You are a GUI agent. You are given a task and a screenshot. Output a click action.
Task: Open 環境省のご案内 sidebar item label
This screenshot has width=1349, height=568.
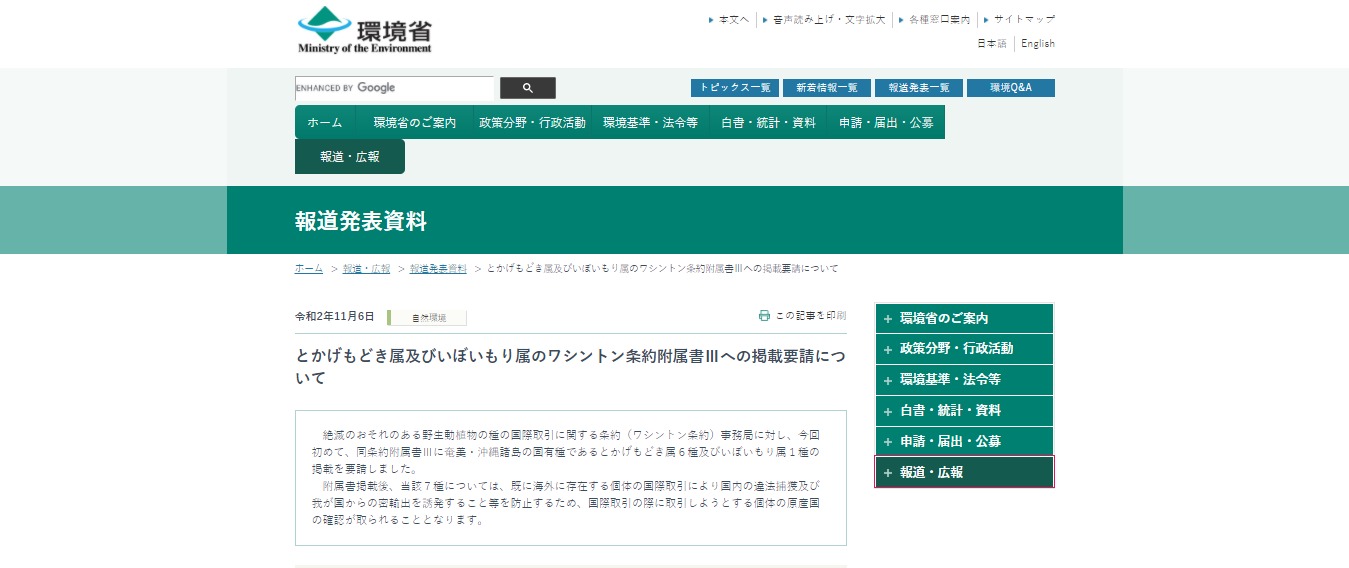click(x=944, y=319)
